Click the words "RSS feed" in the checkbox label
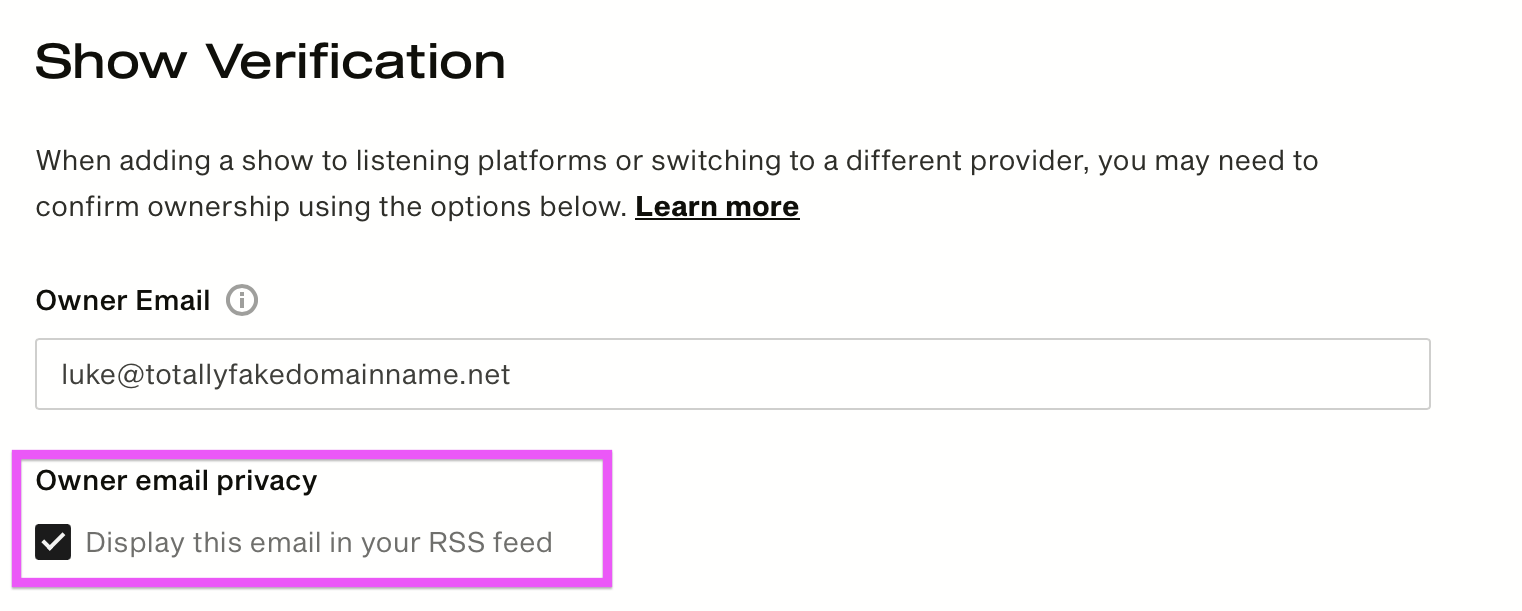 (x=490, y=542)
